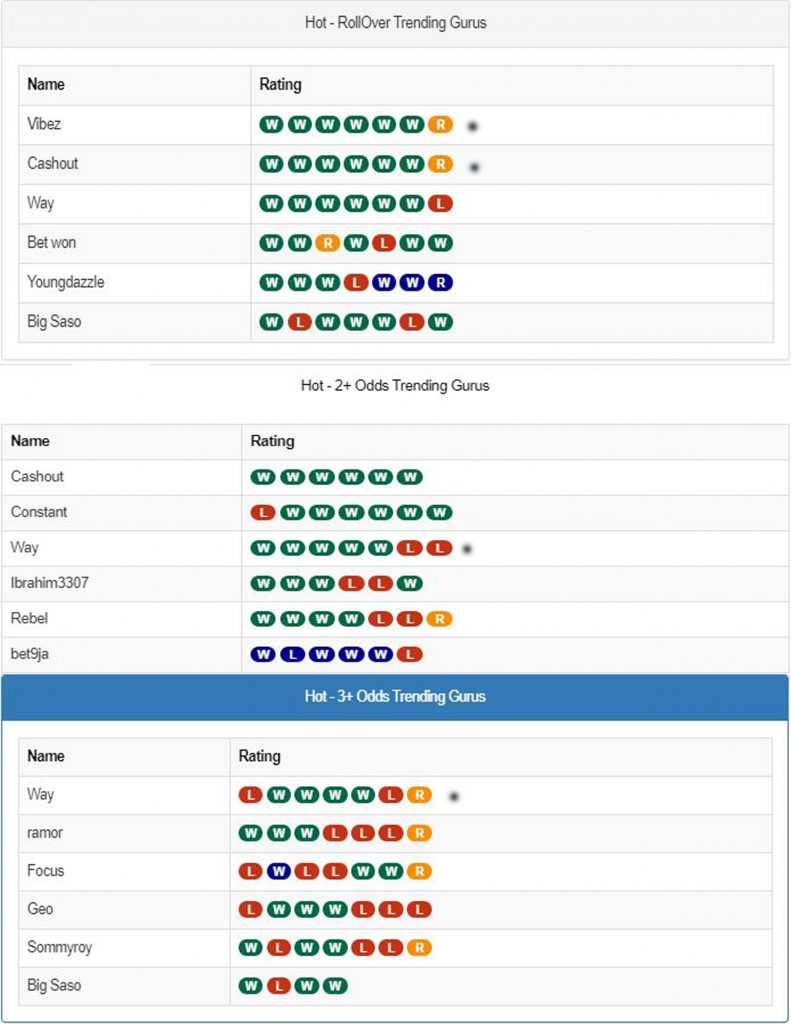Image resolution: width=791 pixels, height=1024 pixels.
Task: Click first green W badge in RollOver Big Saso row
Action: (272, 322)
